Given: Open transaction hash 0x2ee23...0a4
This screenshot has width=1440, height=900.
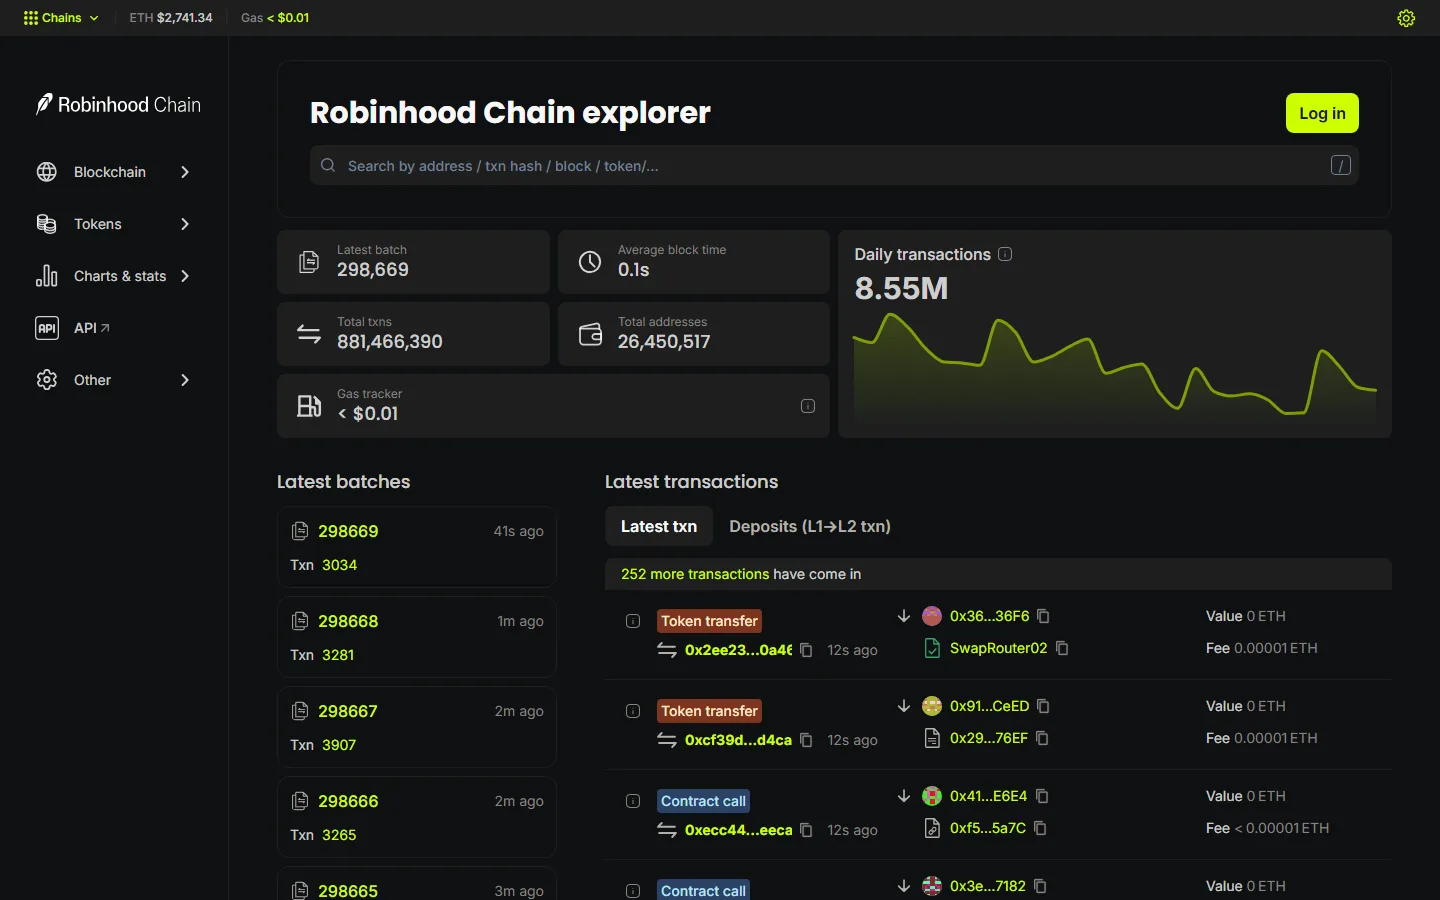Looking at the screenshot, I should 738,650.
